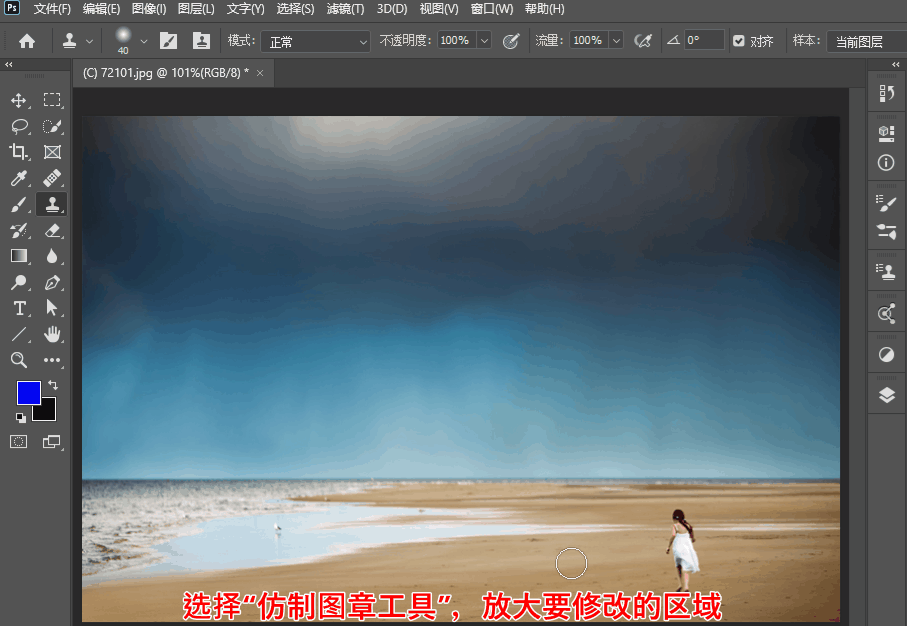
Task: Select the Crop tool
Action: click(x=19, y=152)
